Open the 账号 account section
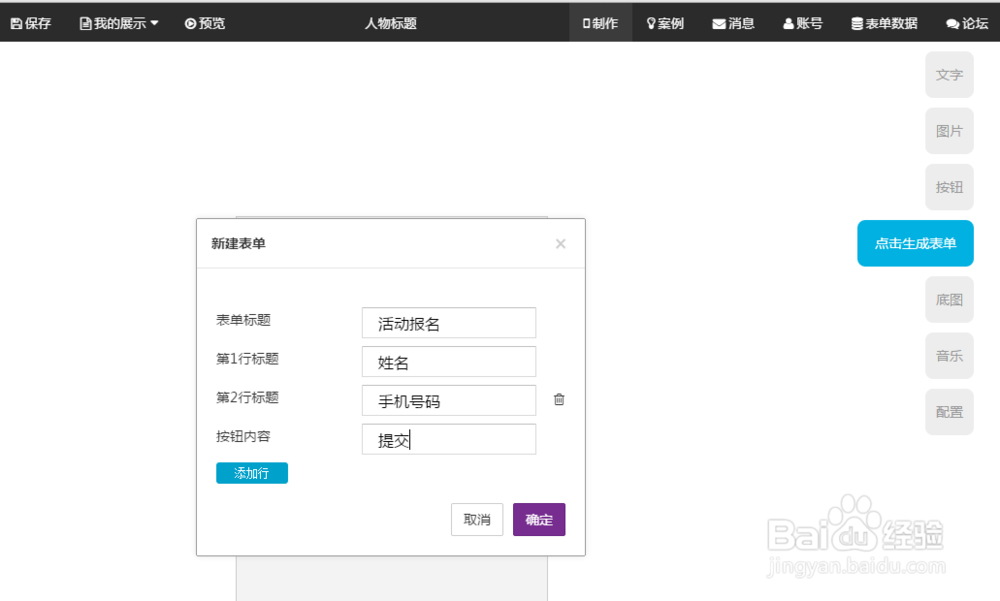1000x601 pixels. tap(802, 23)
